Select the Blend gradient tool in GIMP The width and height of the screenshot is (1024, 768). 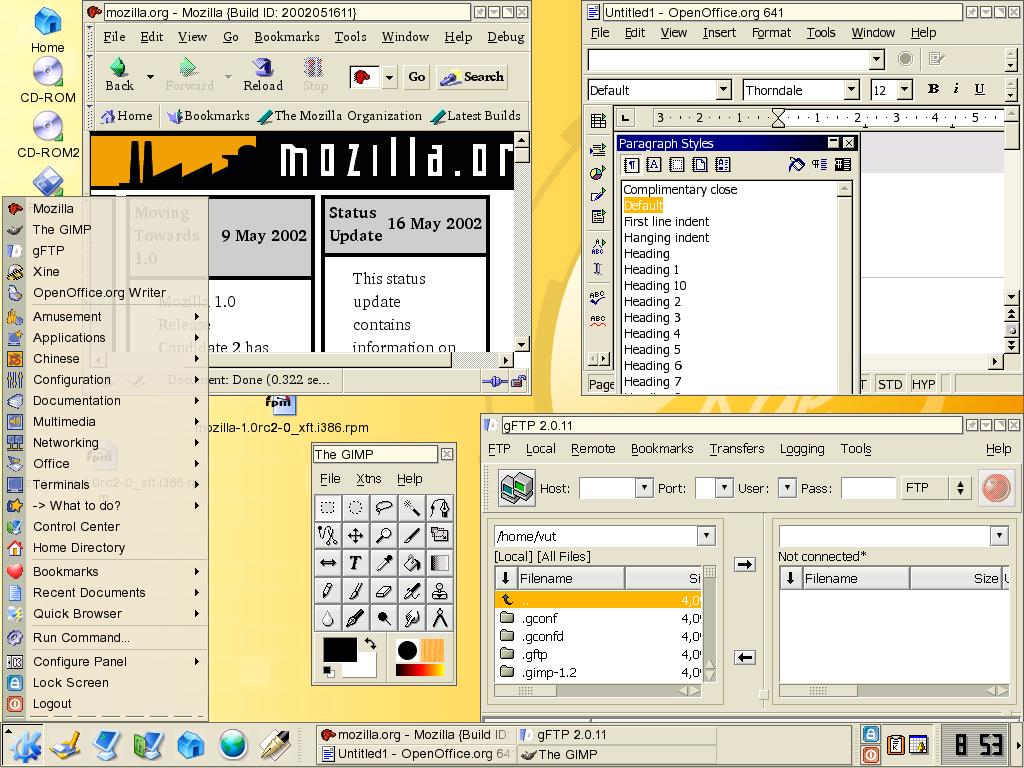click(x=440, y=563)
